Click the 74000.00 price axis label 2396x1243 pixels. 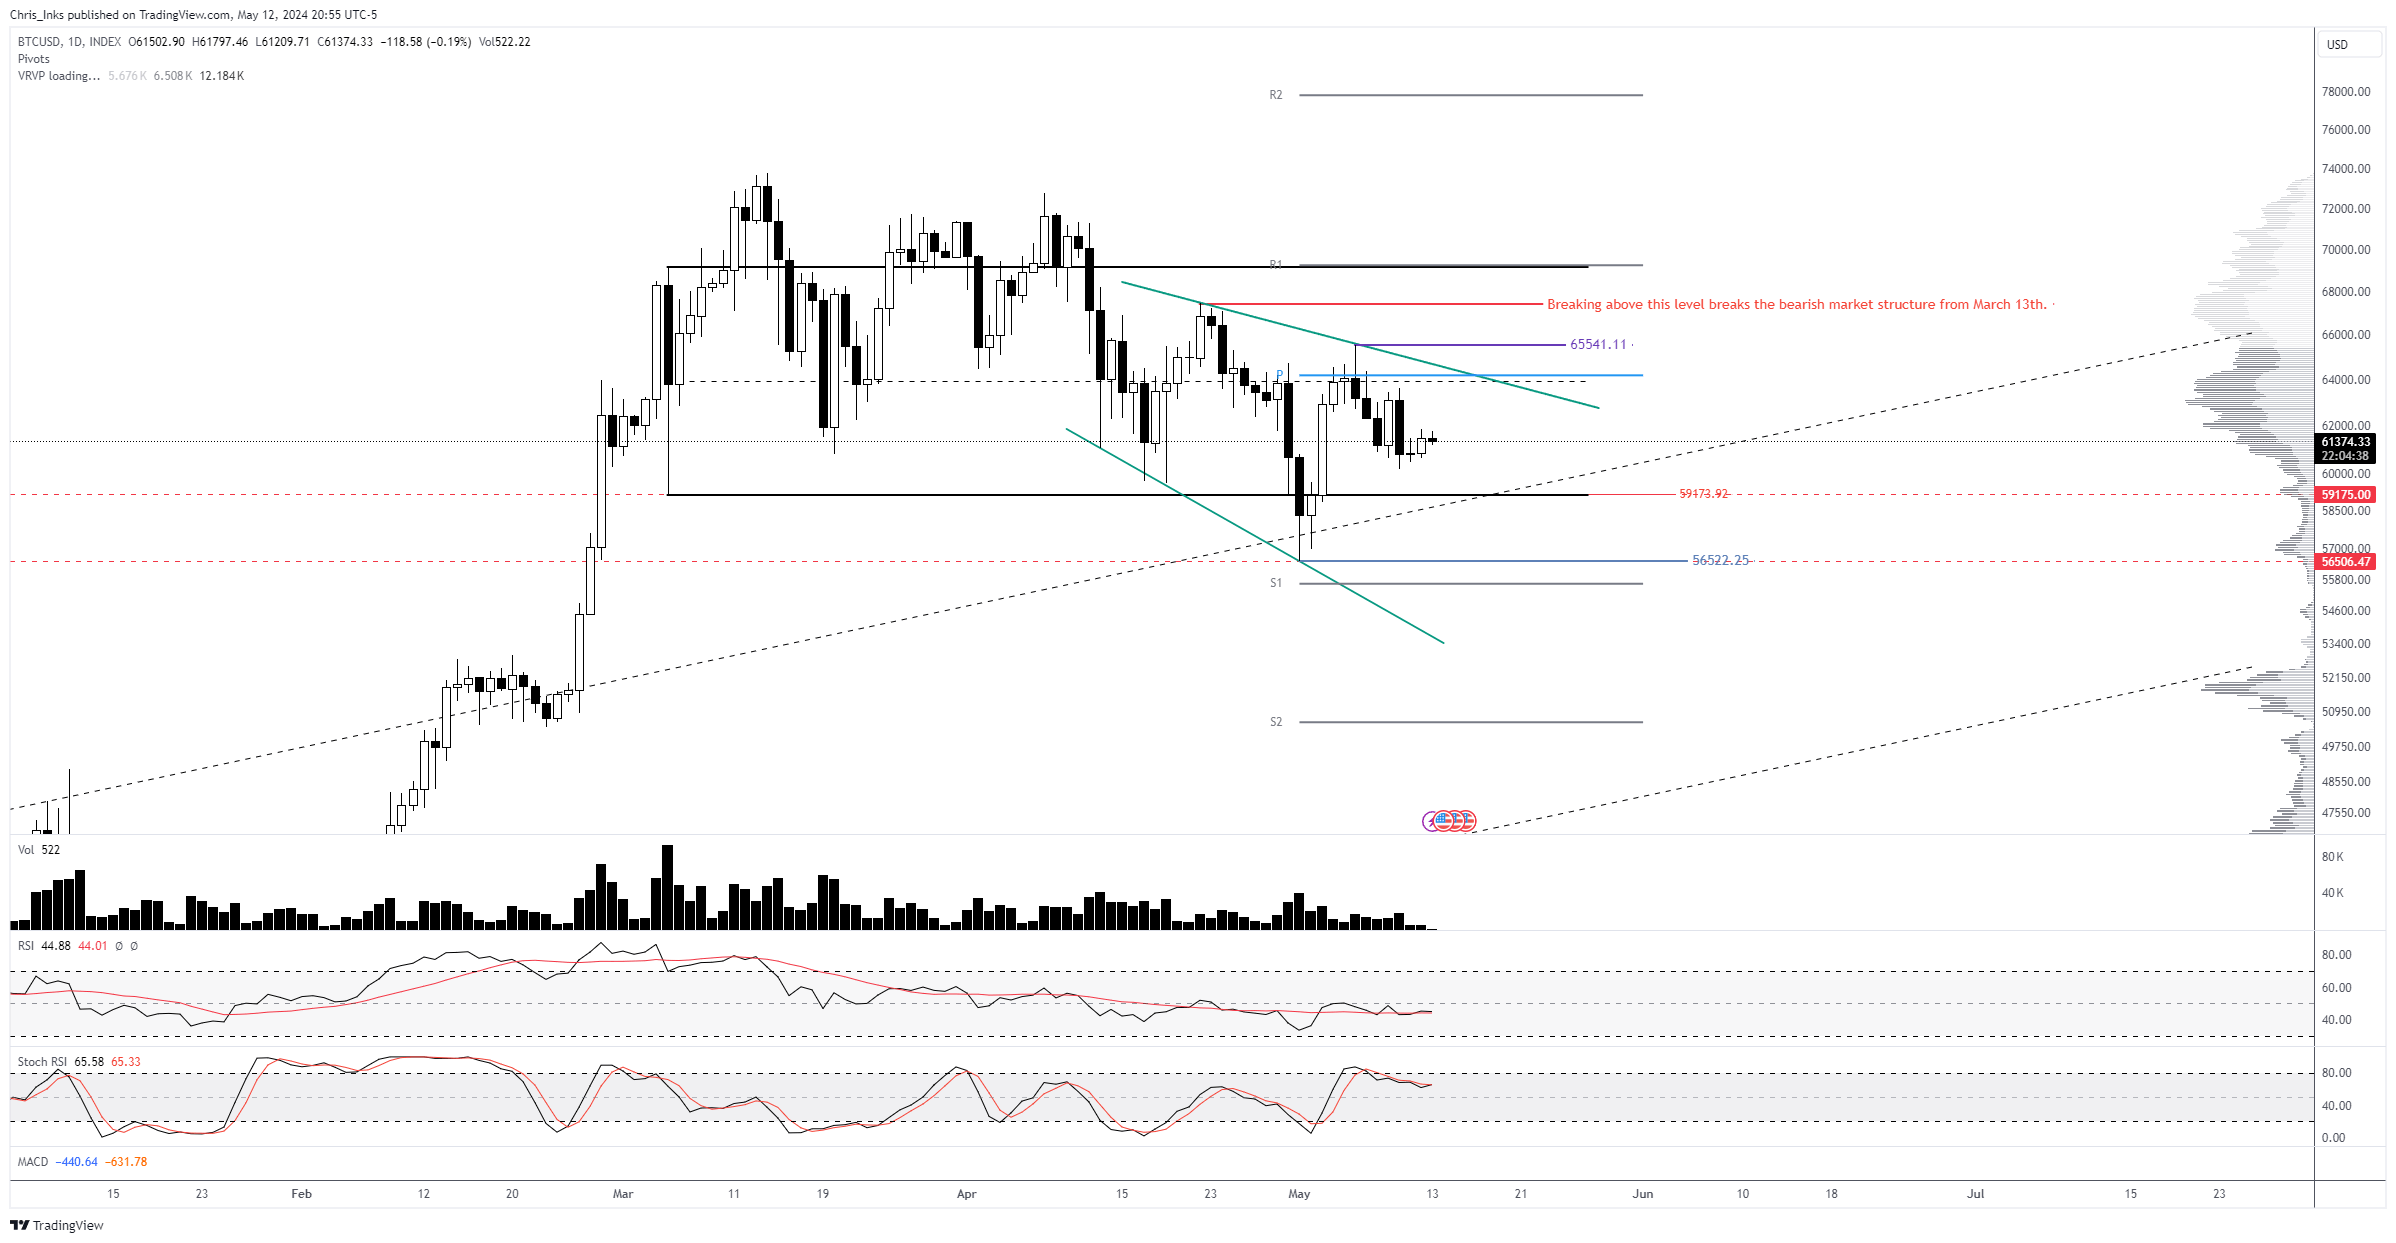(2346, 169)
